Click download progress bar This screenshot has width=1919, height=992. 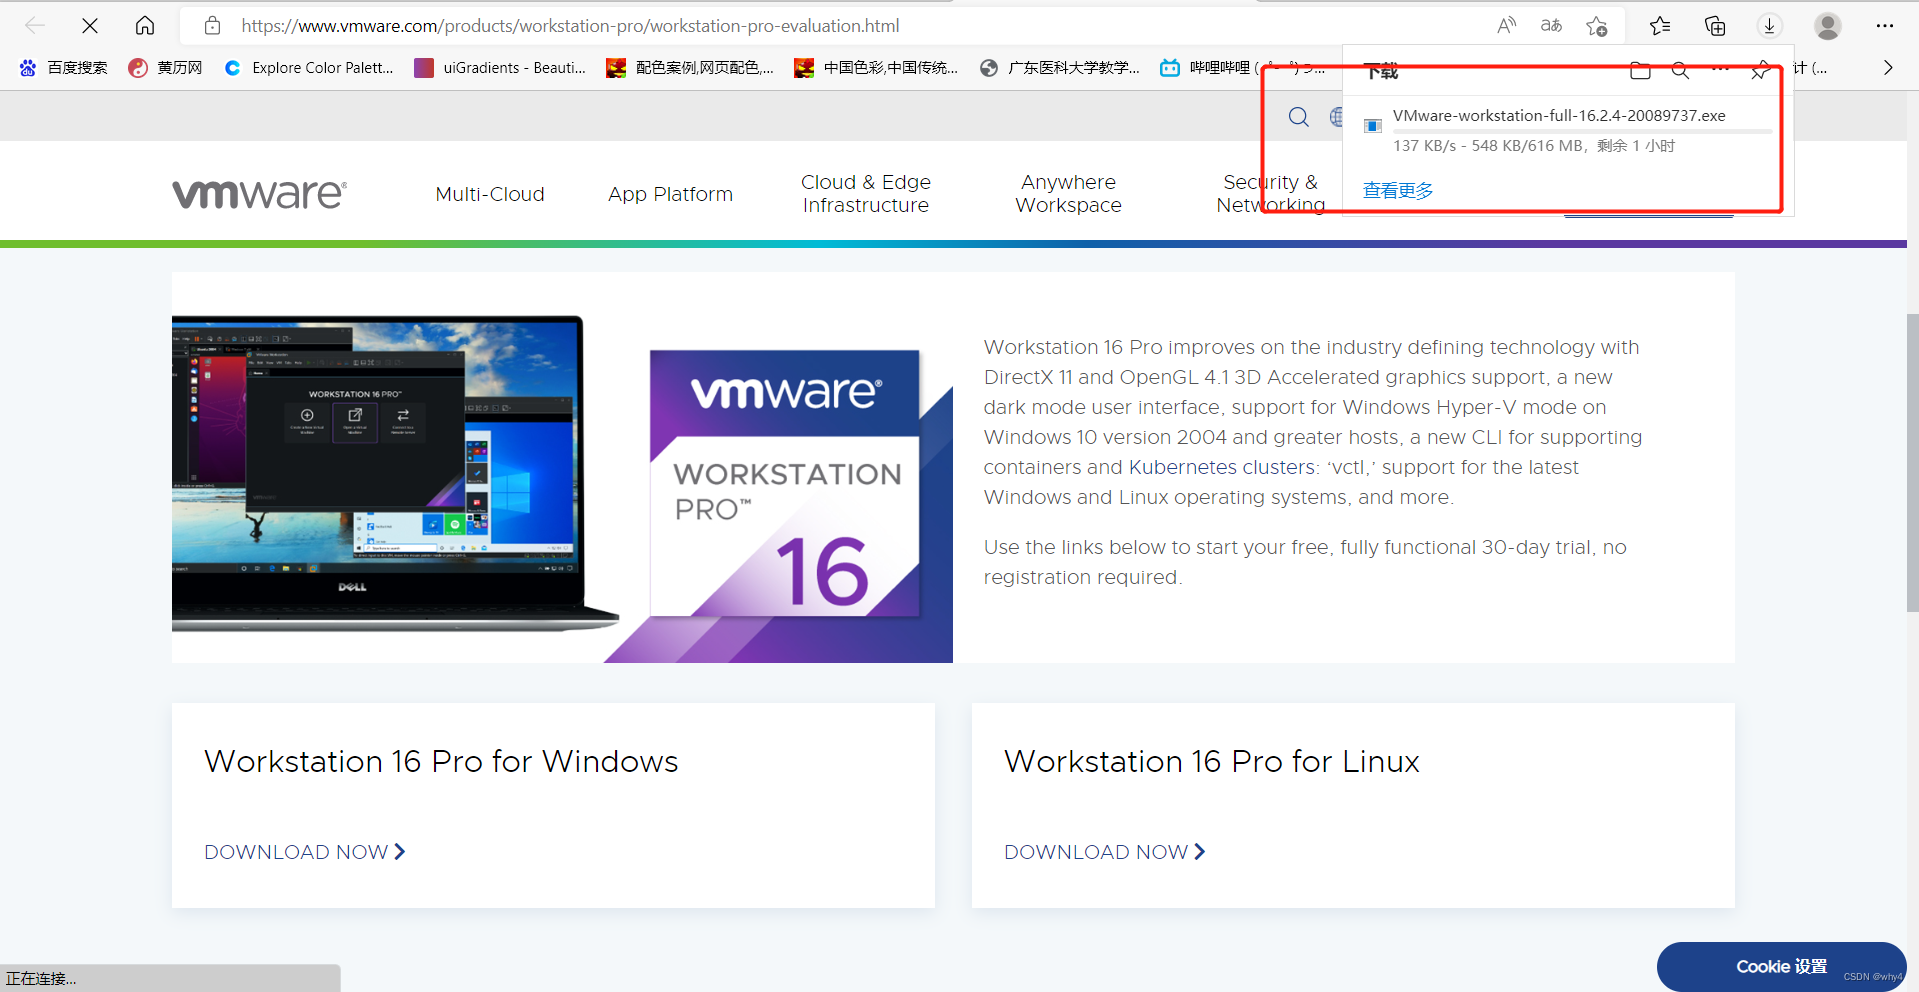1582,131
